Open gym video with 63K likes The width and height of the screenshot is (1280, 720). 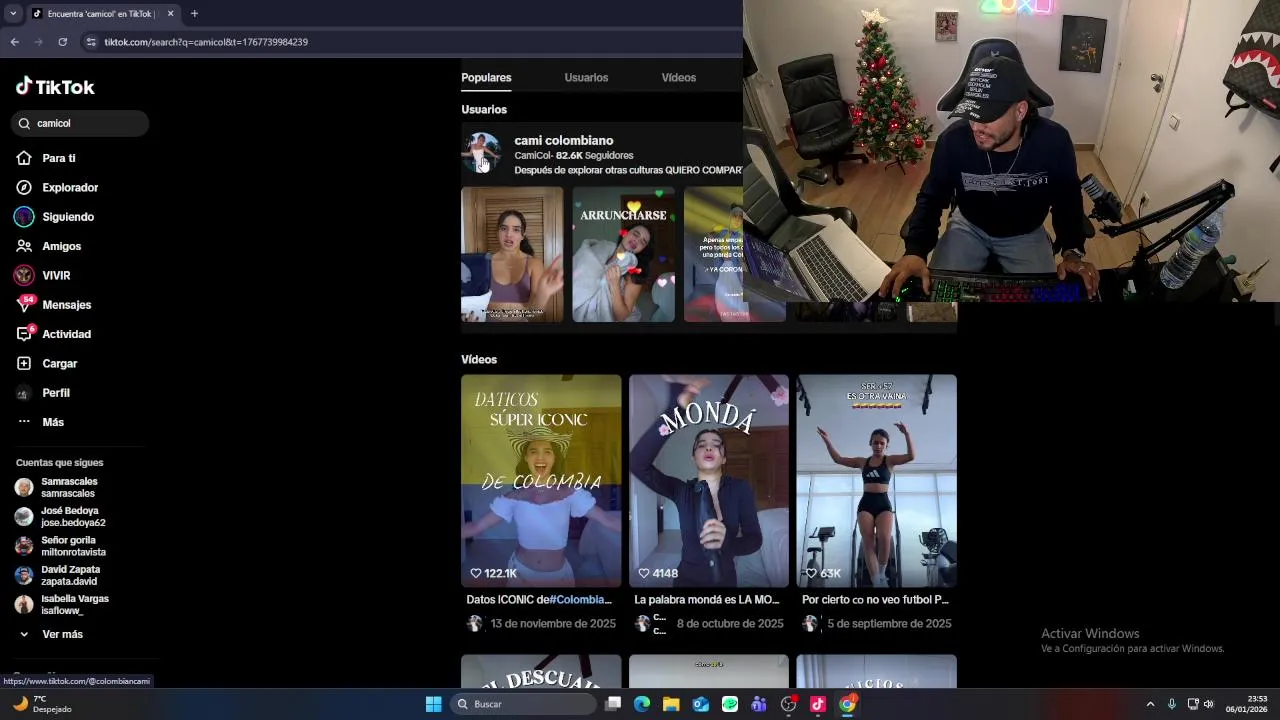pos(877,480)
